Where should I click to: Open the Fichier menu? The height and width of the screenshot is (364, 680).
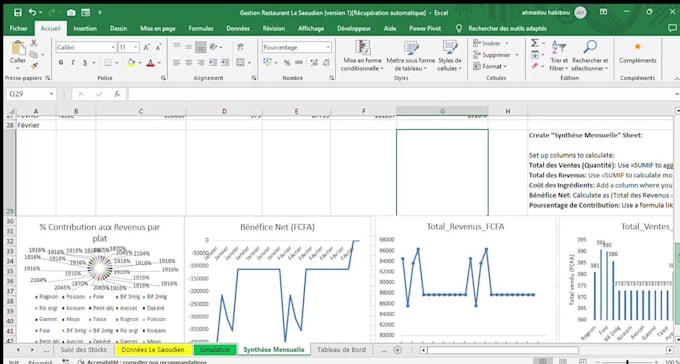click(19, 29)
